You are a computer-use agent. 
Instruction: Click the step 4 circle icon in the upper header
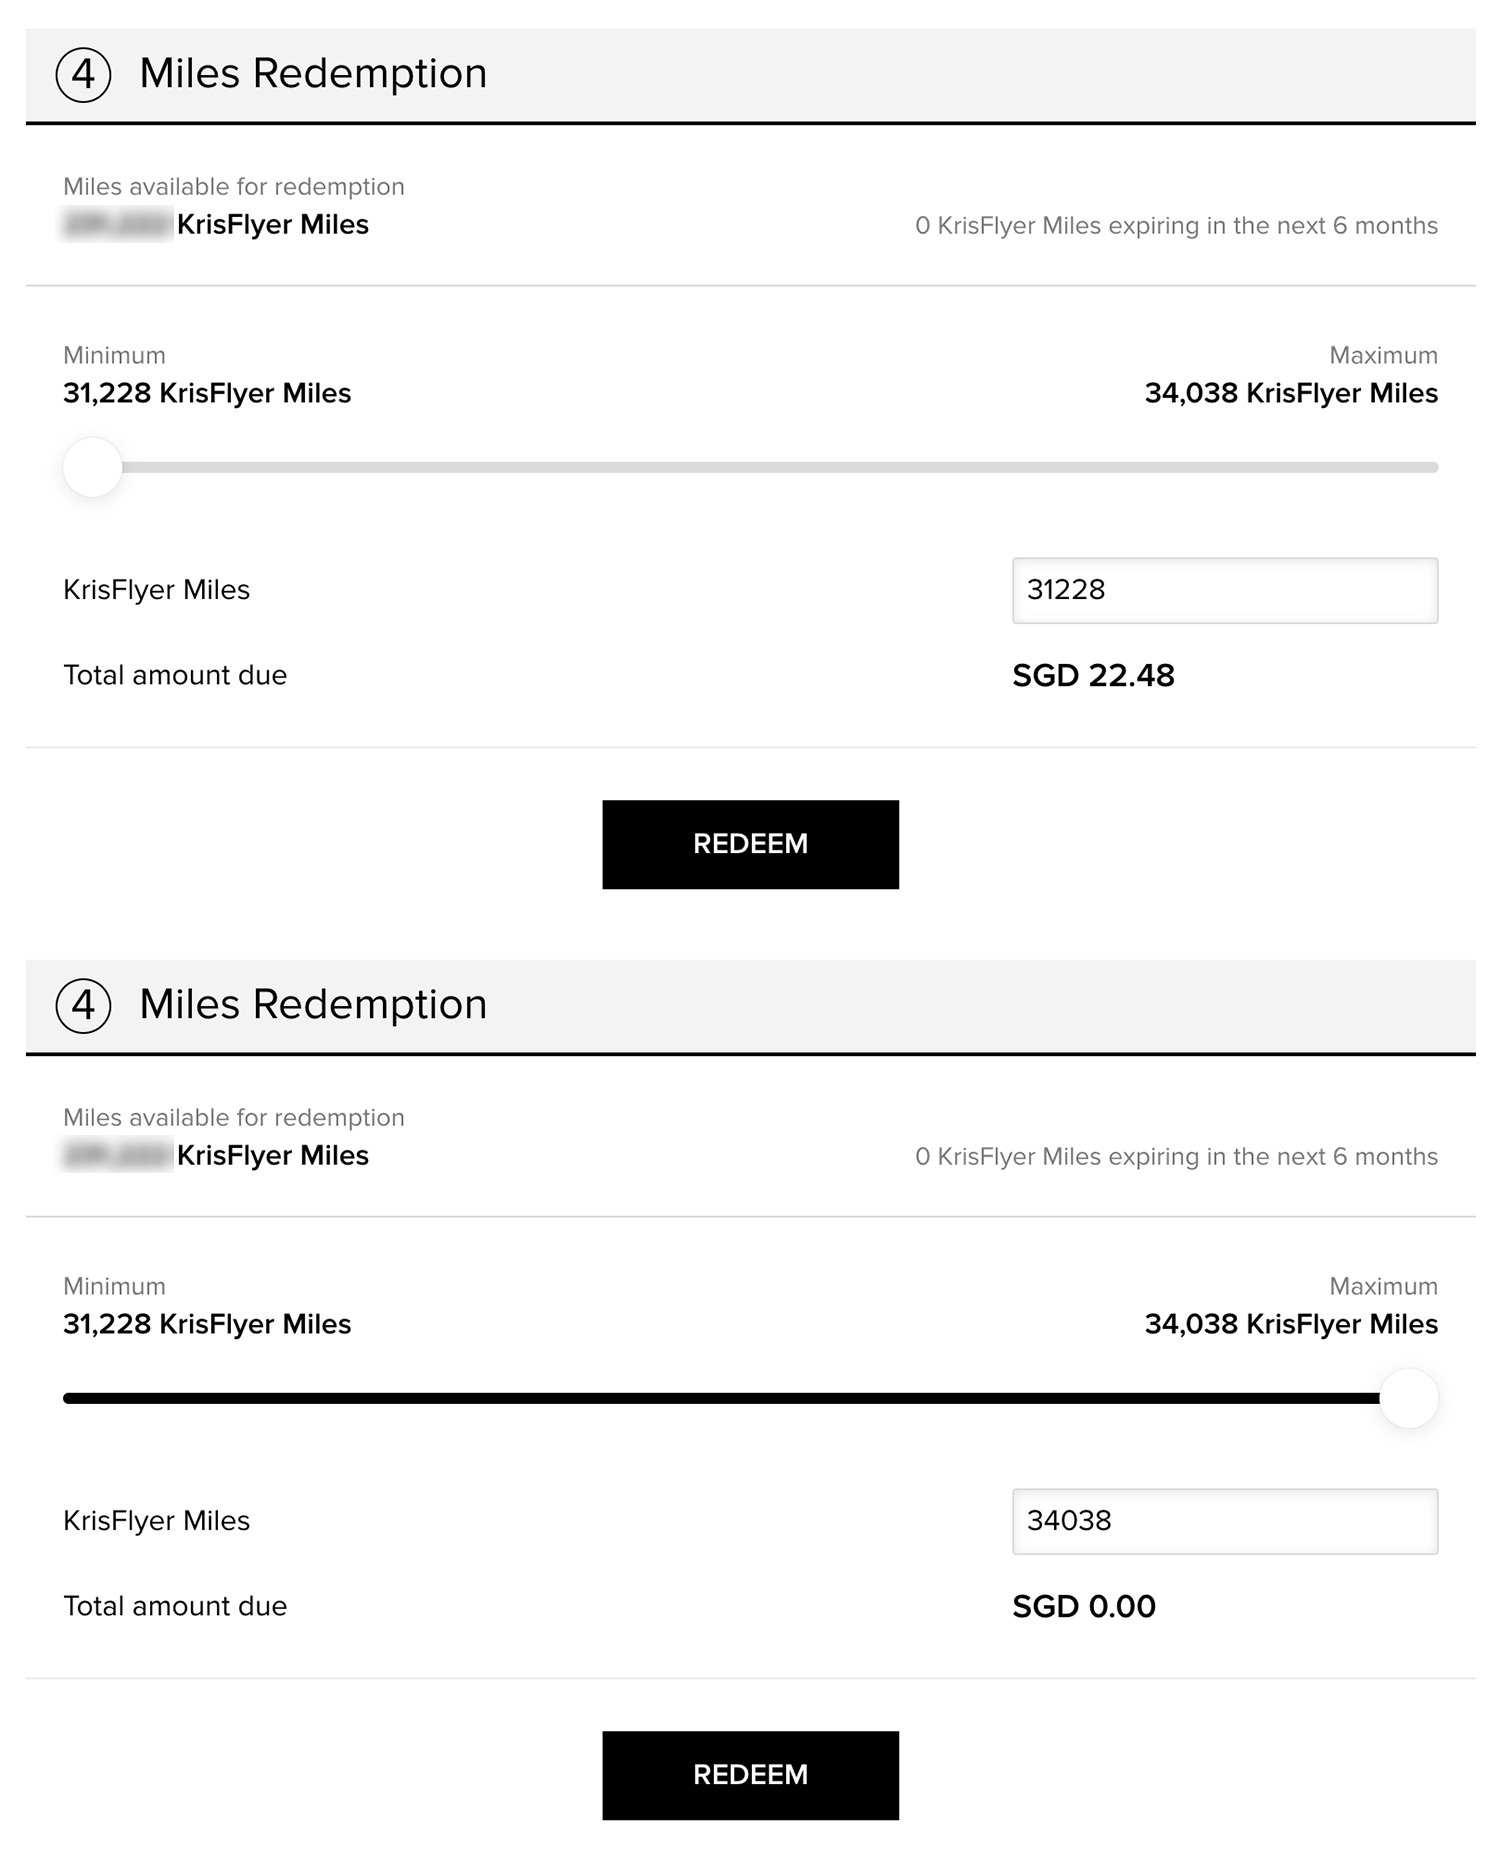point(83,74)
